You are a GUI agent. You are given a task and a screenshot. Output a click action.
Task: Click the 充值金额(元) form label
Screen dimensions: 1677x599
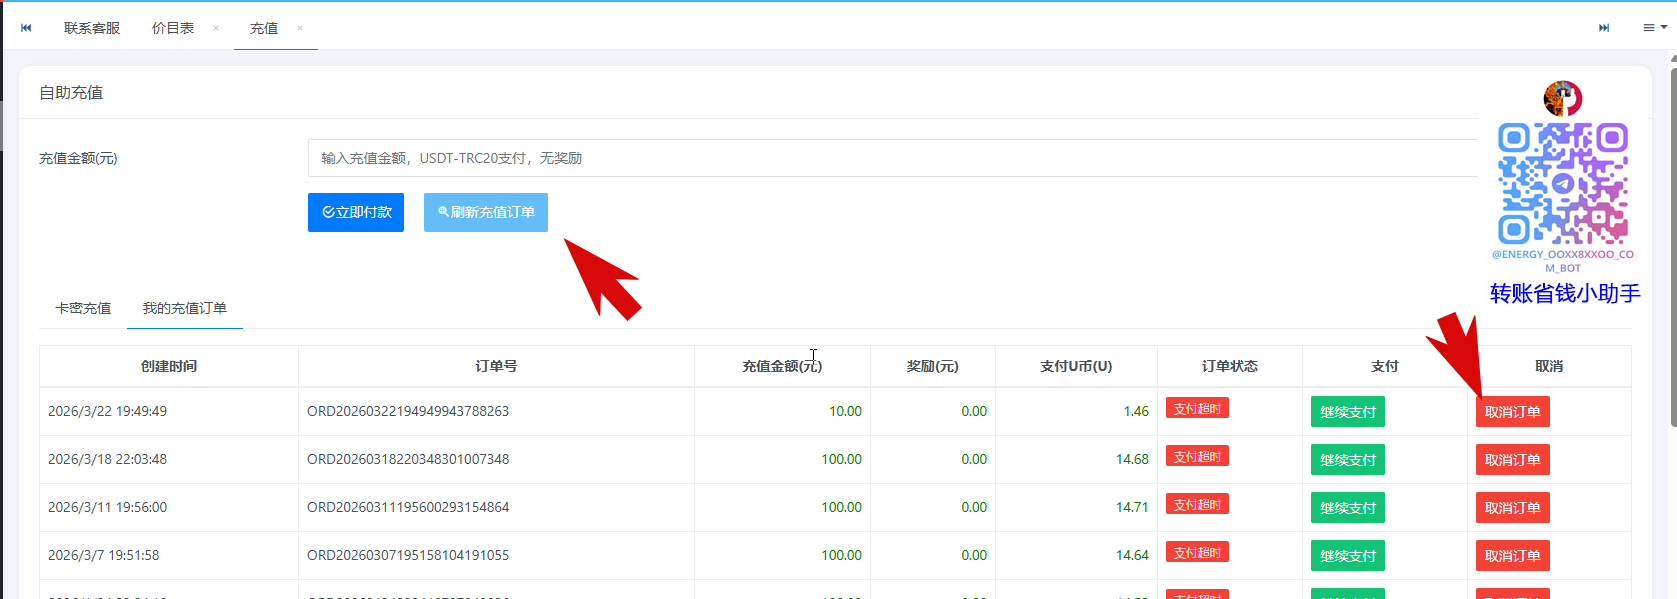[x=78, y=158]
